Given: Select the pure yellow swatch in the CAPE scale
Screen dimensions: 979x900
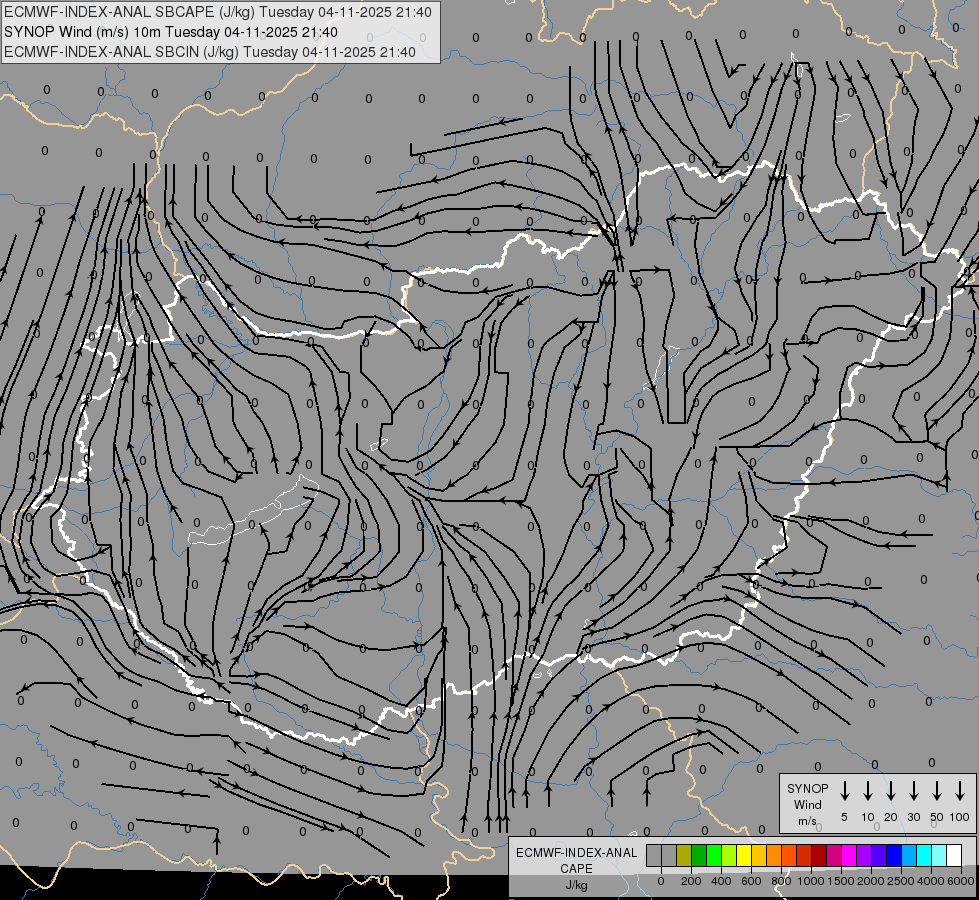Looking at the screenshot, I should 744,855.
